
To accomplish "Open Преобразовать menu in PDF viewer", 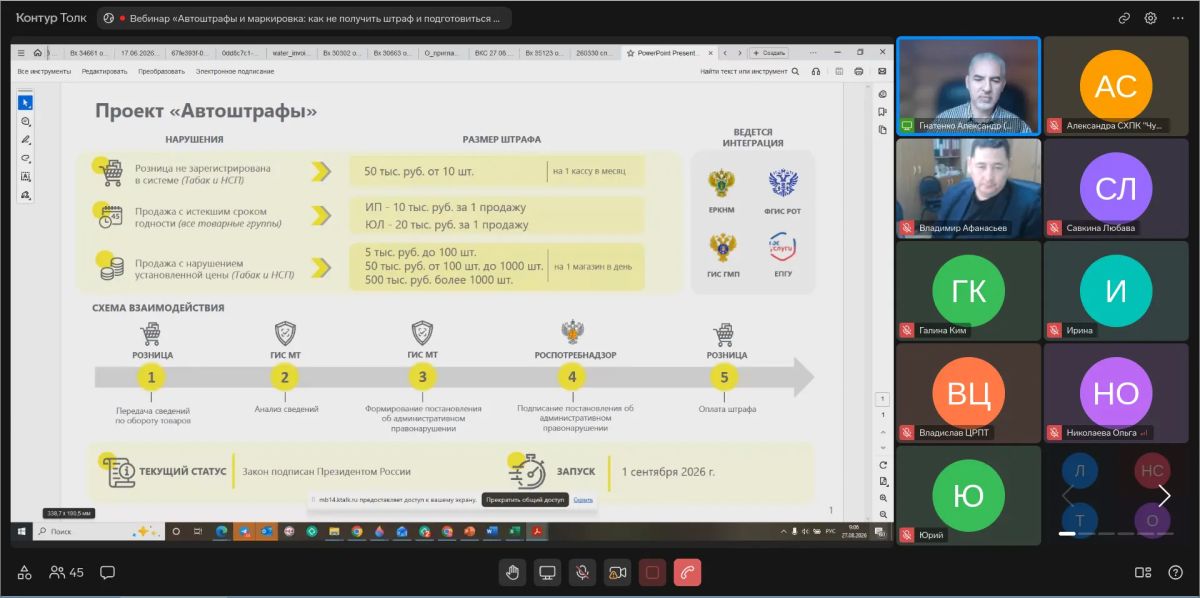I will 161,71.
